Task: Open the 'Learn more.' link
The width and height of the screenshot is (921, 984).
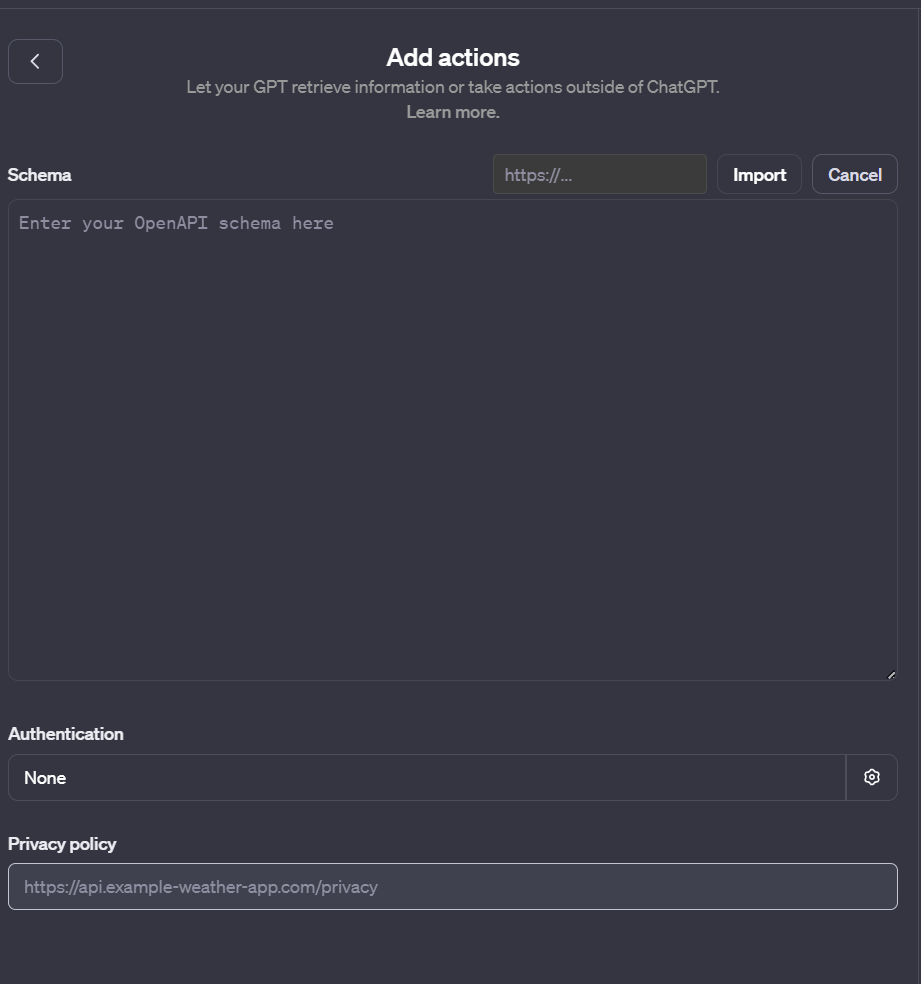Action: [452, 112]
